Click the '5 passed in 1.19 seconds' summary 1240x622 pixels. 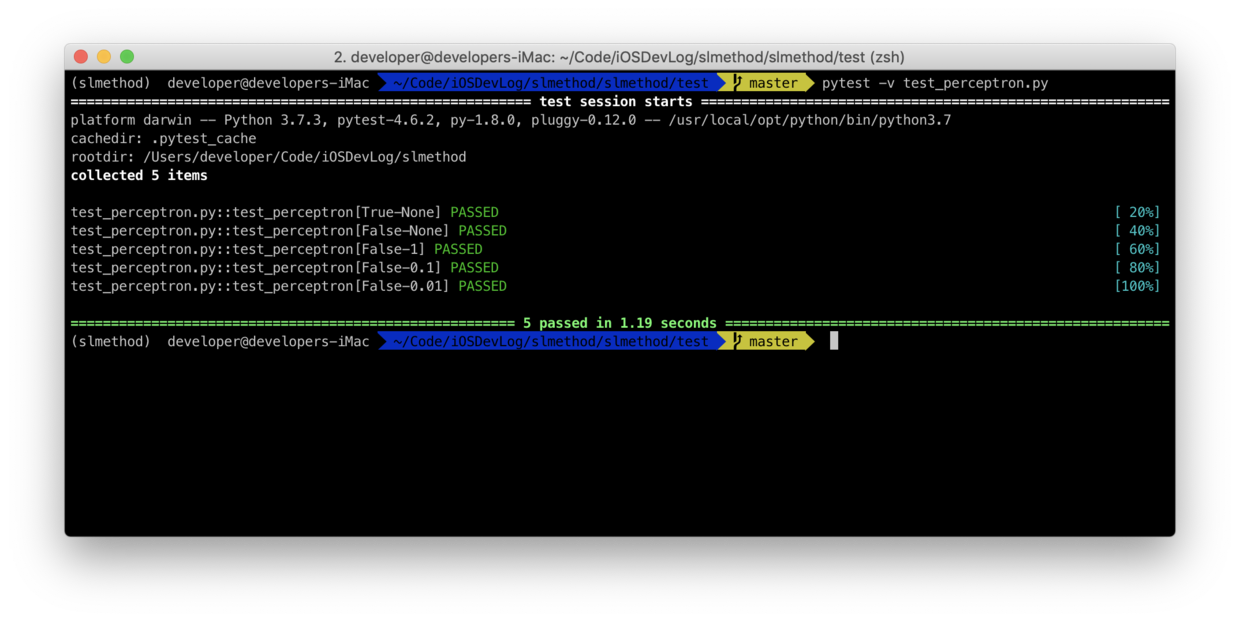(x=620, y=323)
